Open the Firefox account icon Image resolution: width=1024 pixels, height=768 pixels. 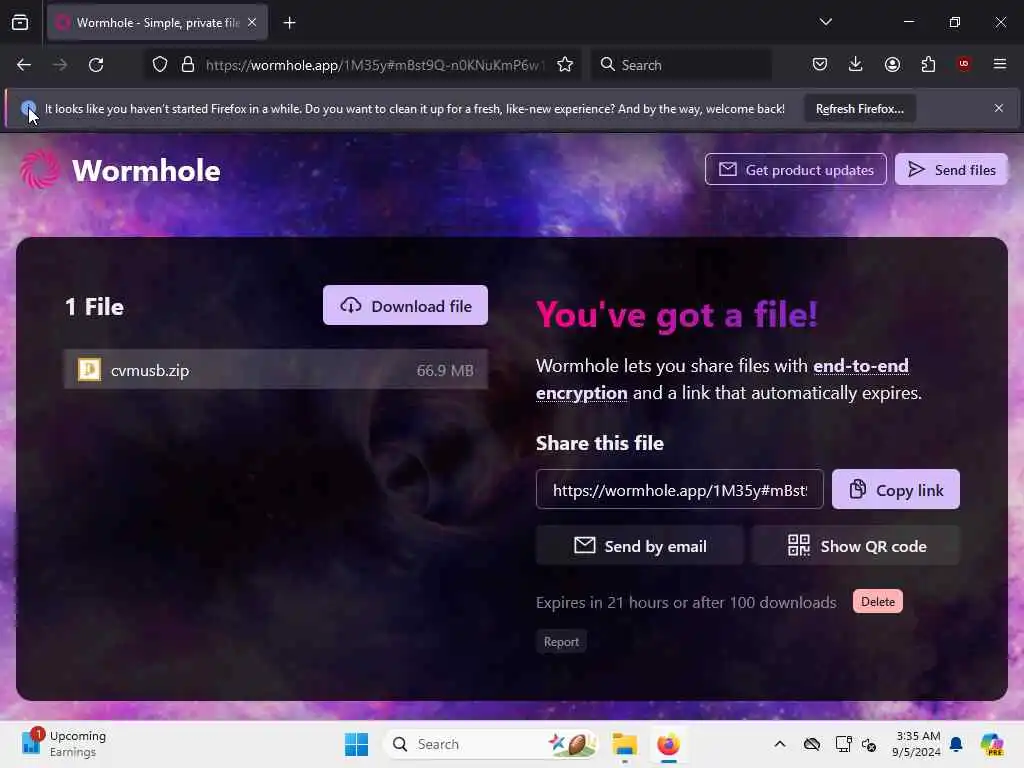(x=892, y=64)
